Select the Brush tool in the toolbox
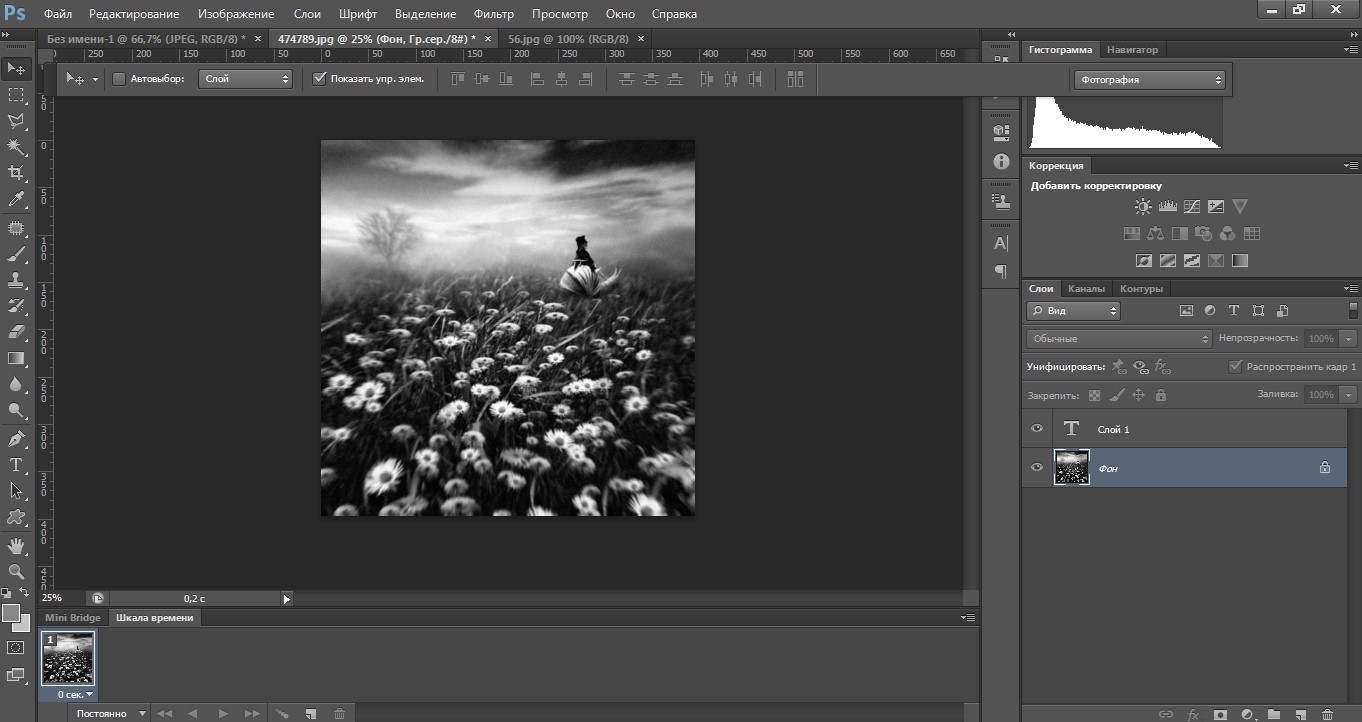 click(x=16, y=255)
